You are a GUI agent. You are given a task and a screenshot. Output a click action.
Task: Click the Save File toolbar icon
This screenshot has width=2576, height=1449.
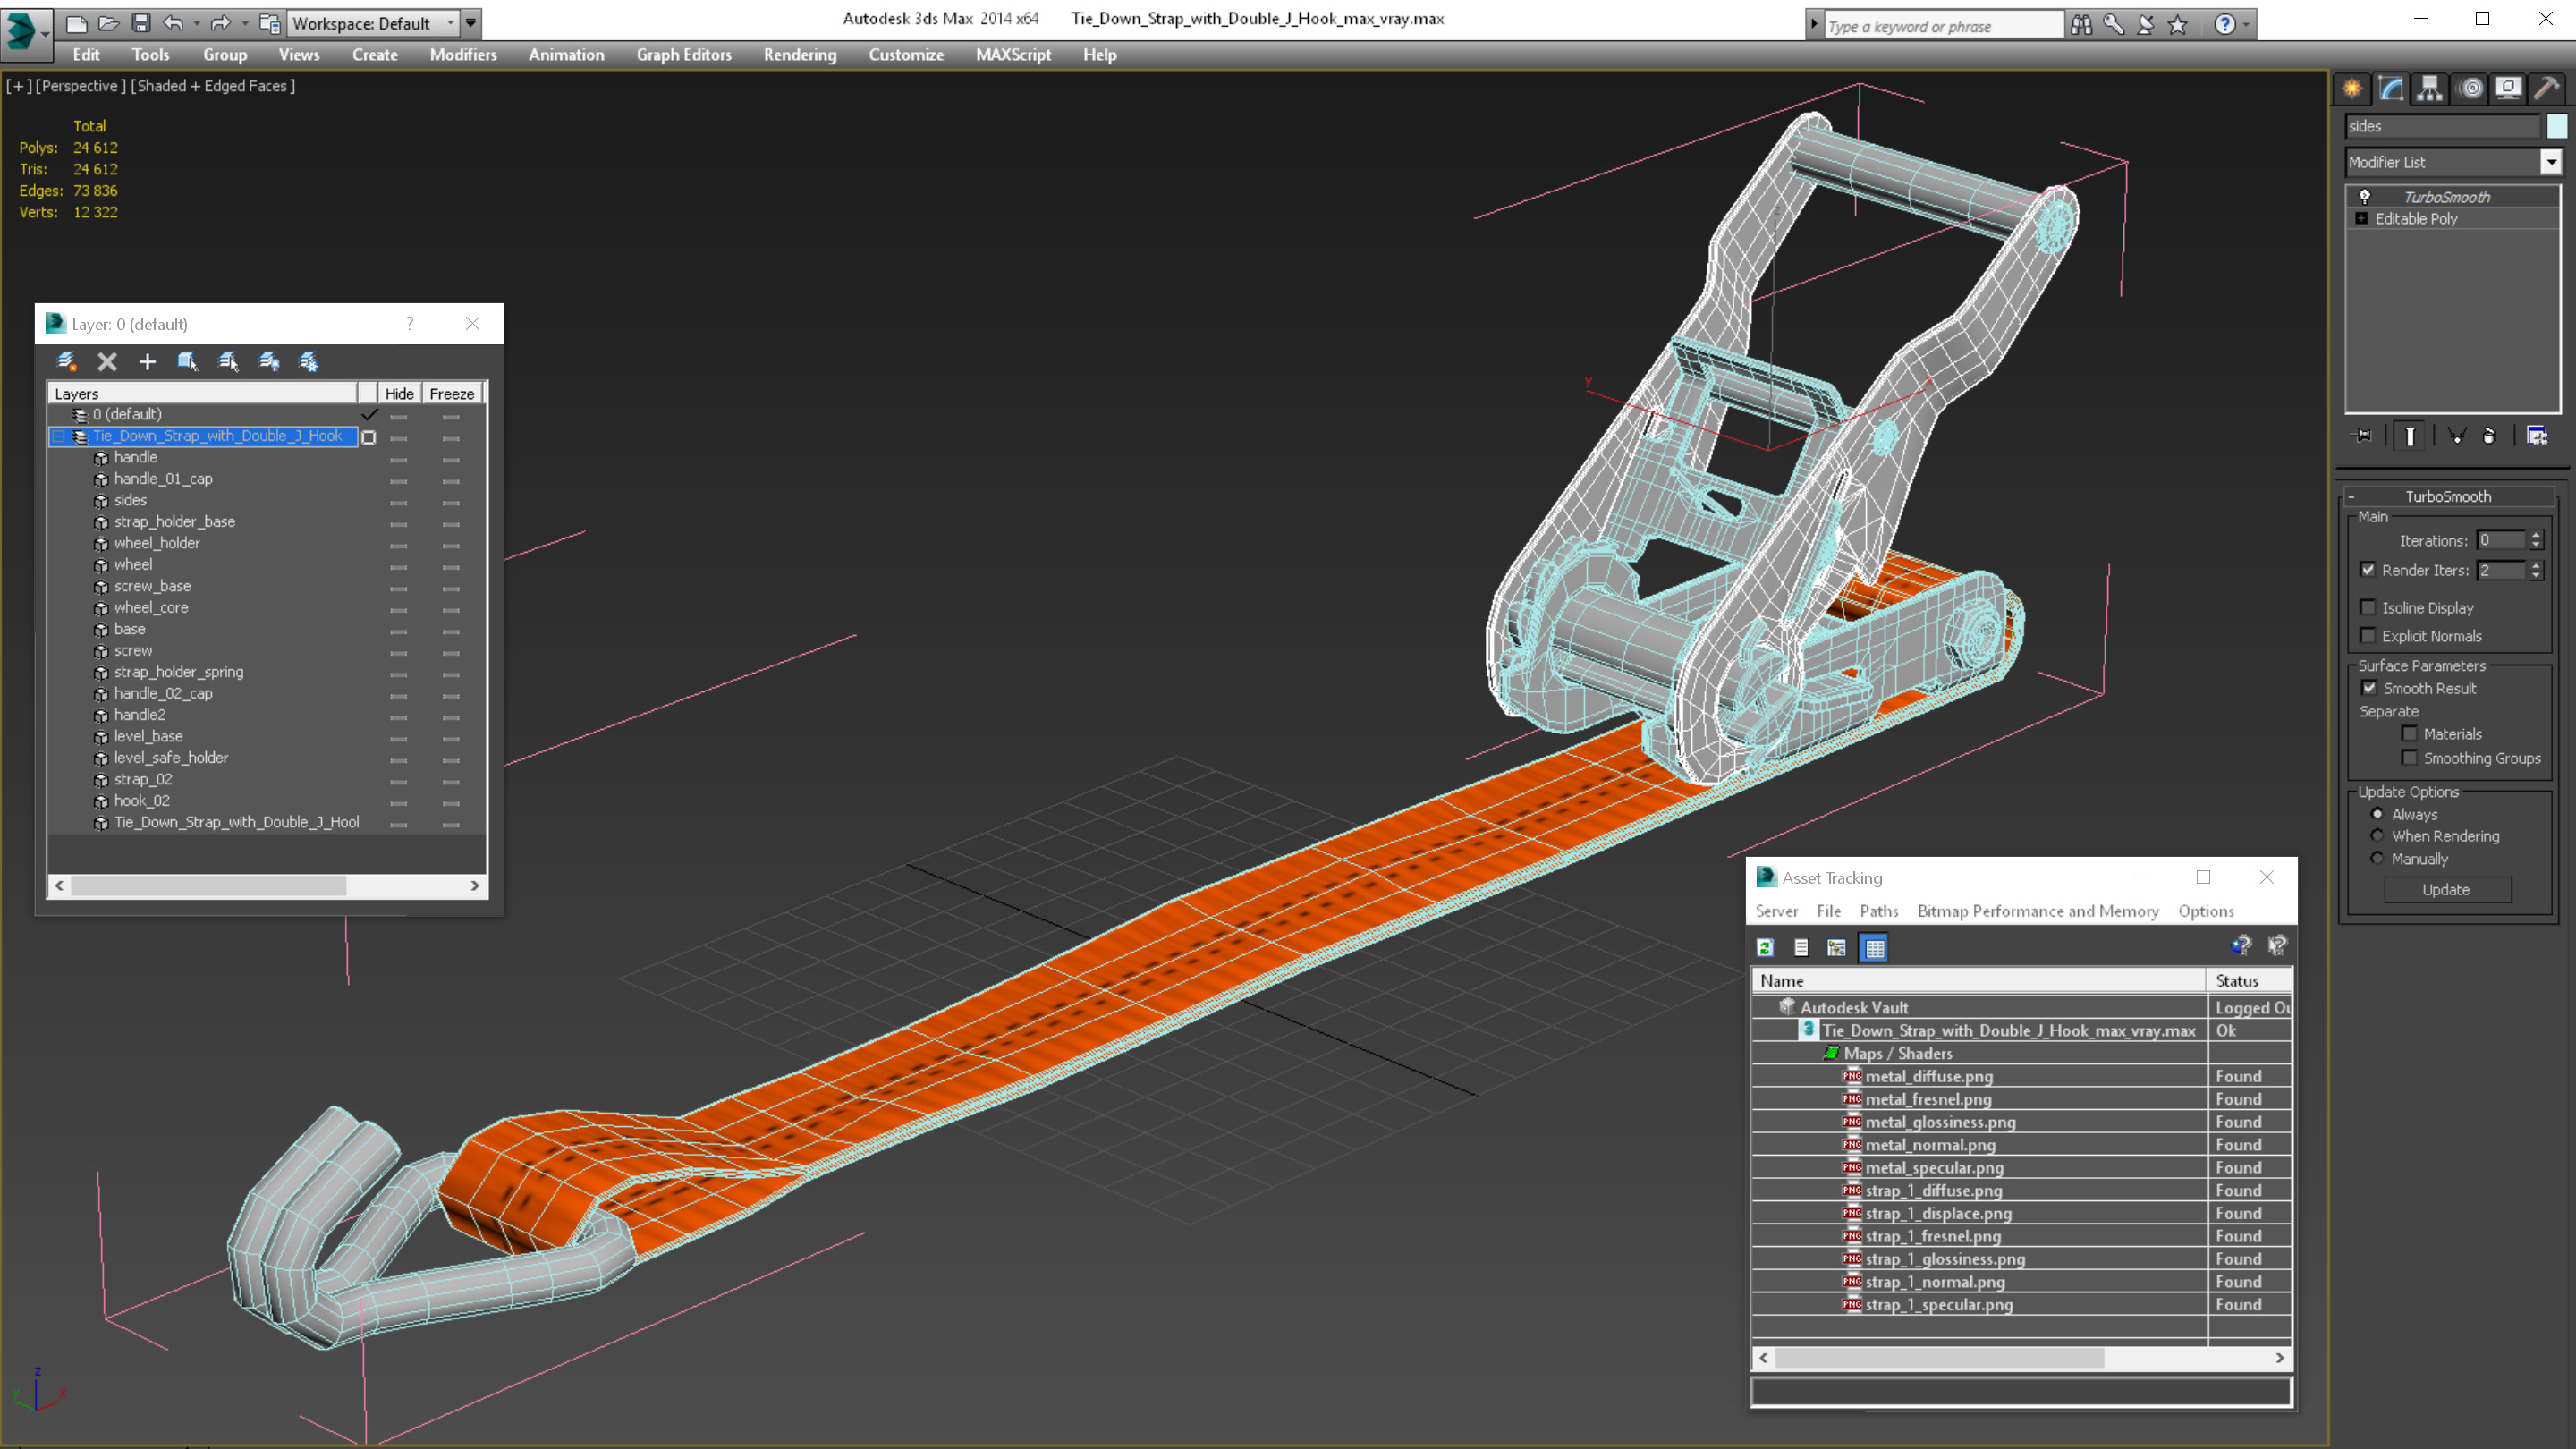click(141, 23)
